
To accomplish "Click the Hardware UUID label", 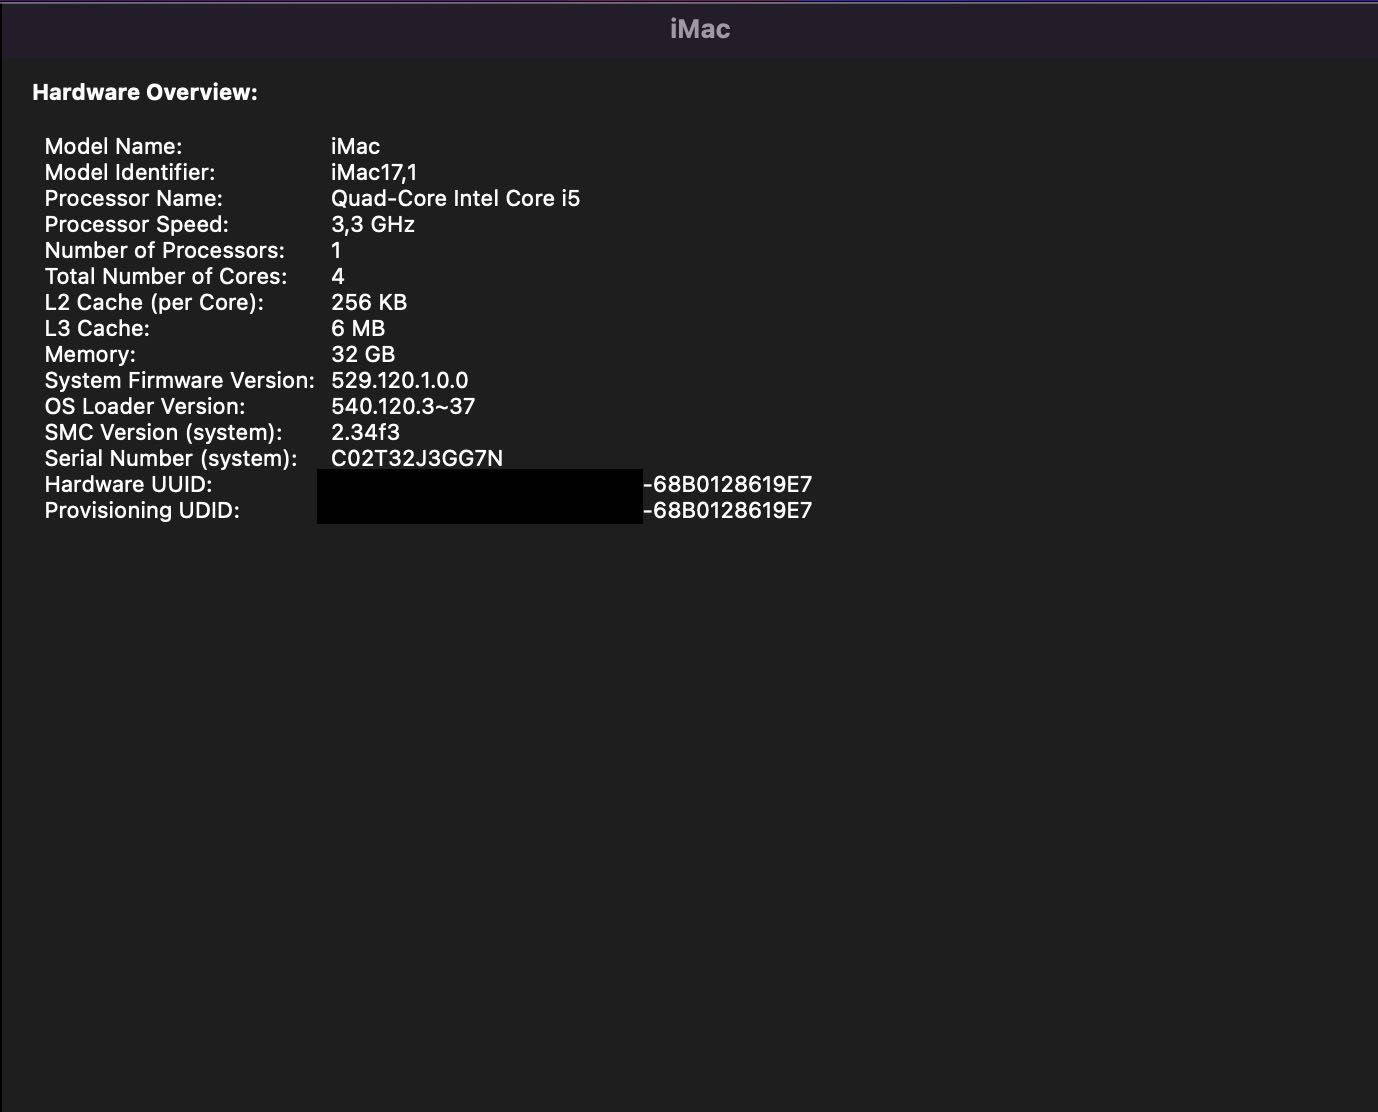I will [x=128, y=484].
